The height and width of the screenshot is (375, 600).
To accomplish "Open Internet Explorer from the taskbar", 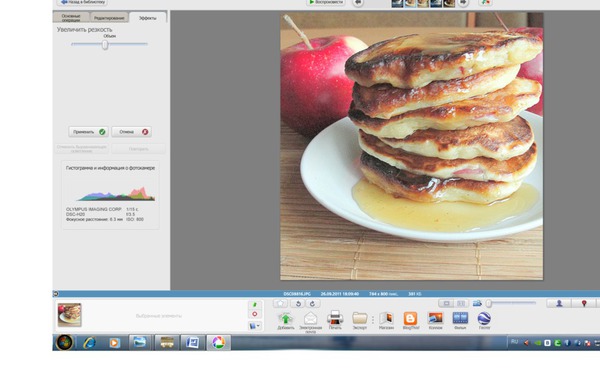I will click(x=89, y=342).
